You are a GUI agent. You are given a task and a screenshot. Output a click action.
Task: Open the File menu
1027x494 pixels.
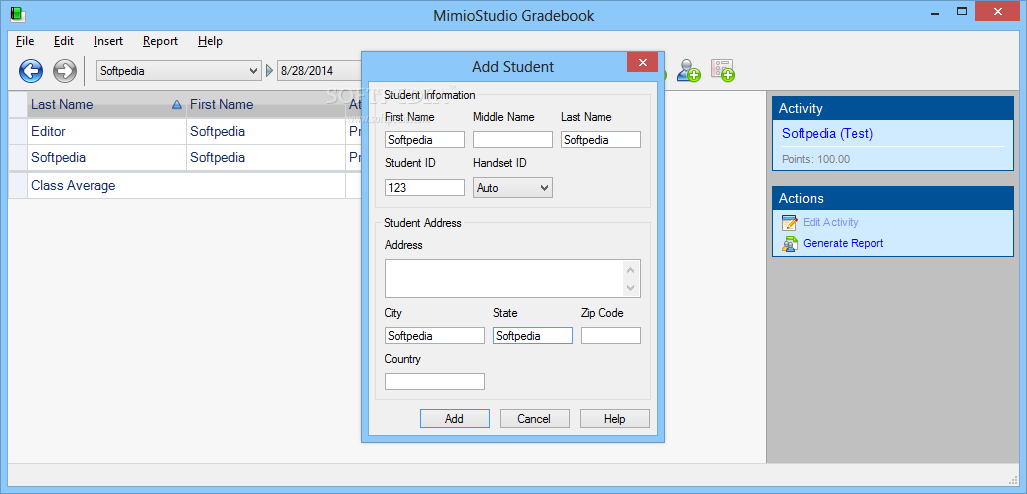click(25, 41)
